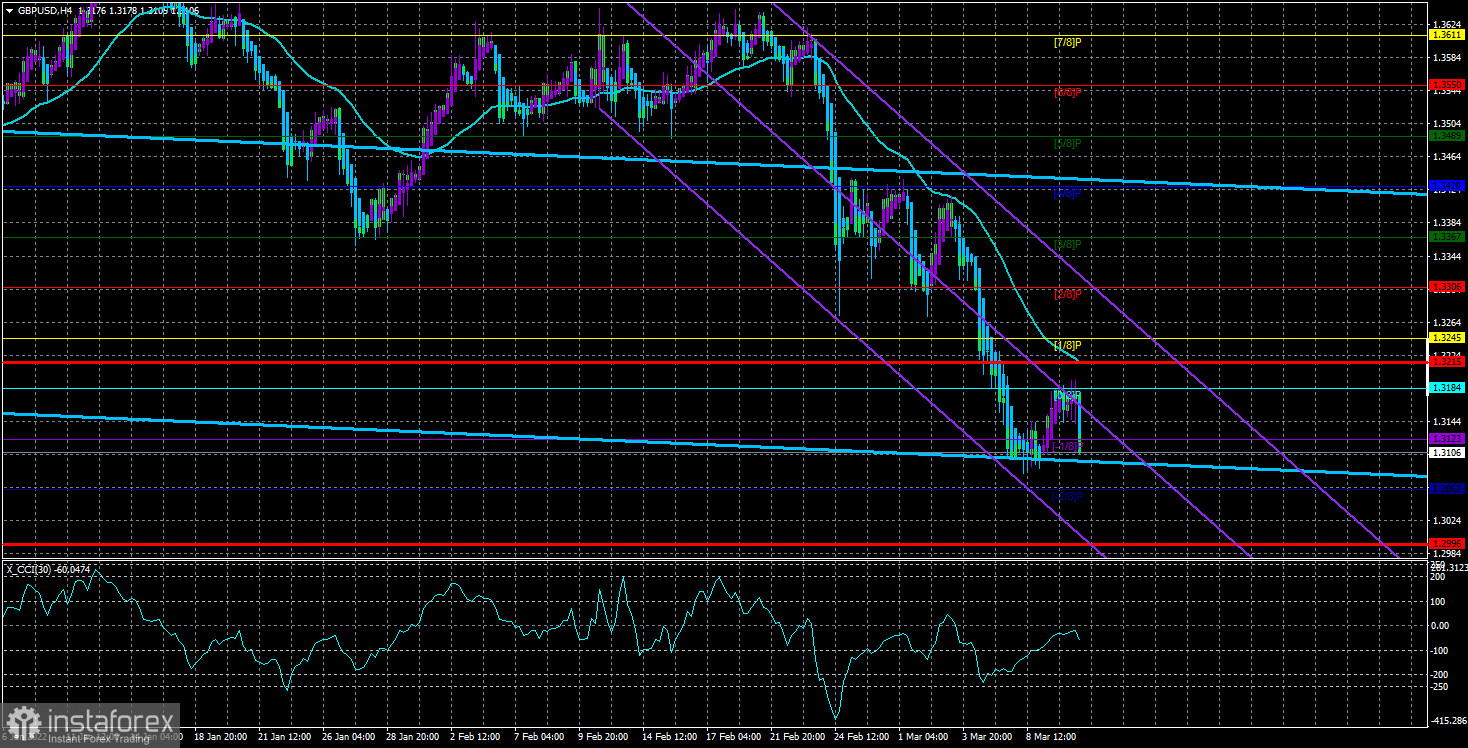Viewport: 1468px width, 748px height.
Task: Click the 9 Feb 20:00 time label
Action: click(x=602, y=737)
